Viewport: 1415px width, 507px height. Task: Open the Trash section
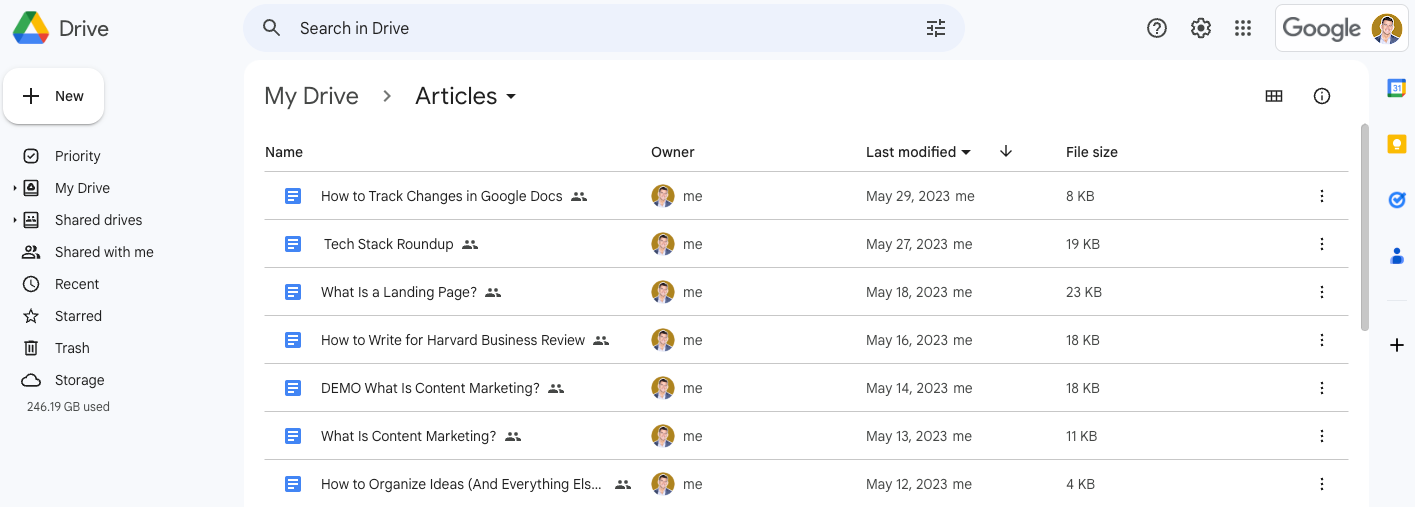click(72, 348)
